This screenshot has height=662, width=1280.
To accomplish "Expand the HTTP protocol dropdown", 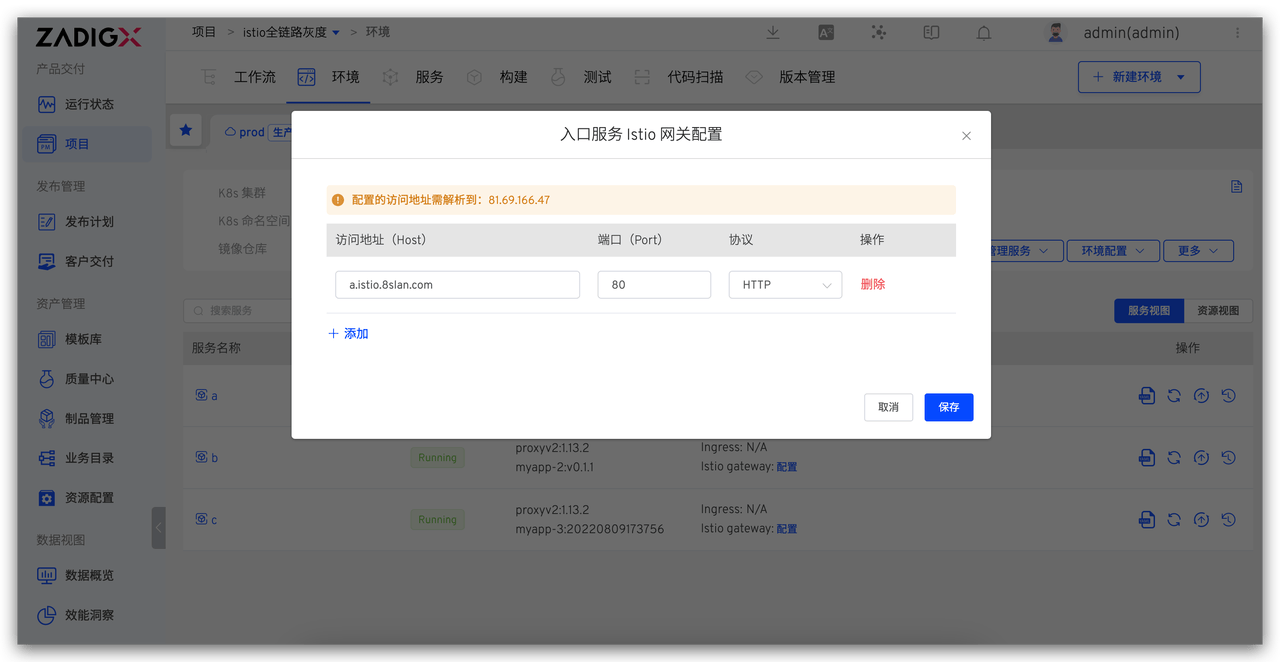I will pyautogui.click(x=785, y=285).
